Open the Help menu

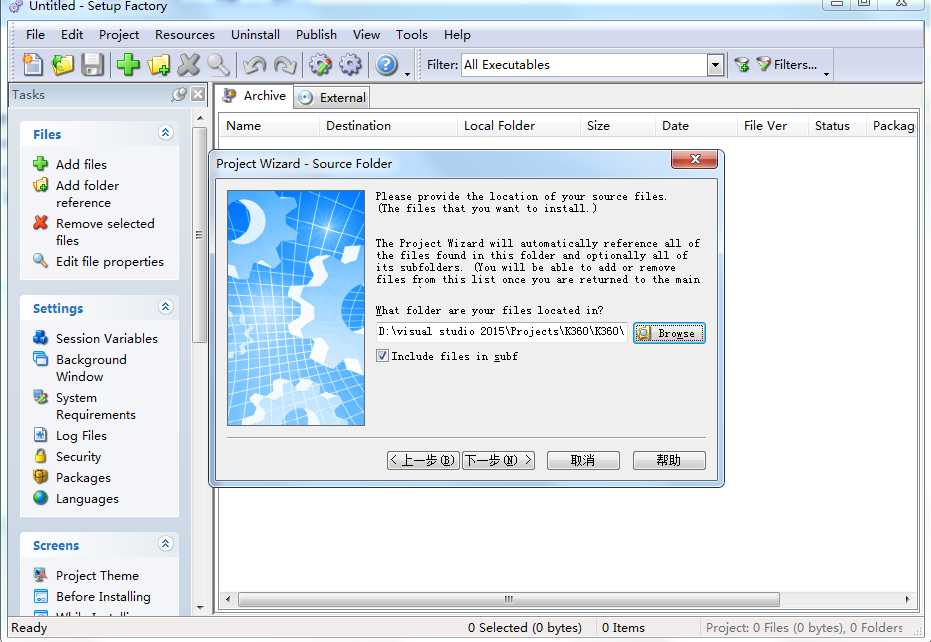click(457, 34)
